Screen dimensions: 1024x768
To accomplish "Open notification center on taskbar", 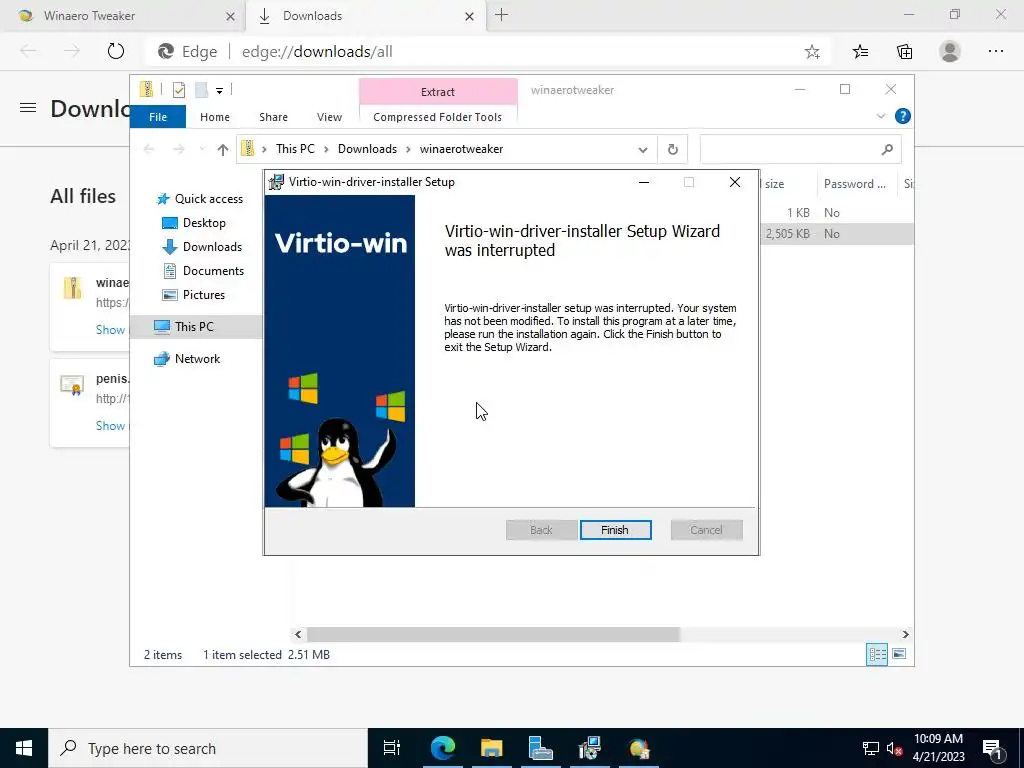I will coord(992,748).
